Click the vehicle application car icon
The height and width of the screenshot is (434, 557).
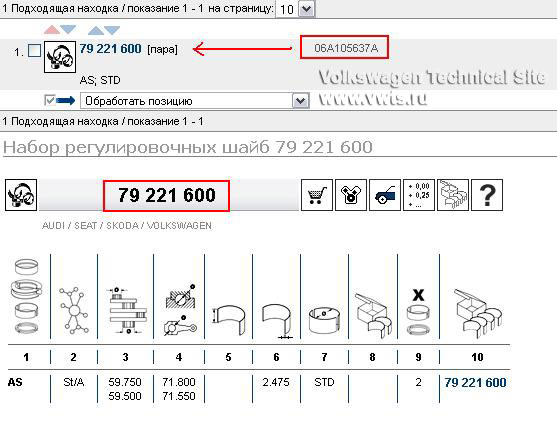click(385, 195)
